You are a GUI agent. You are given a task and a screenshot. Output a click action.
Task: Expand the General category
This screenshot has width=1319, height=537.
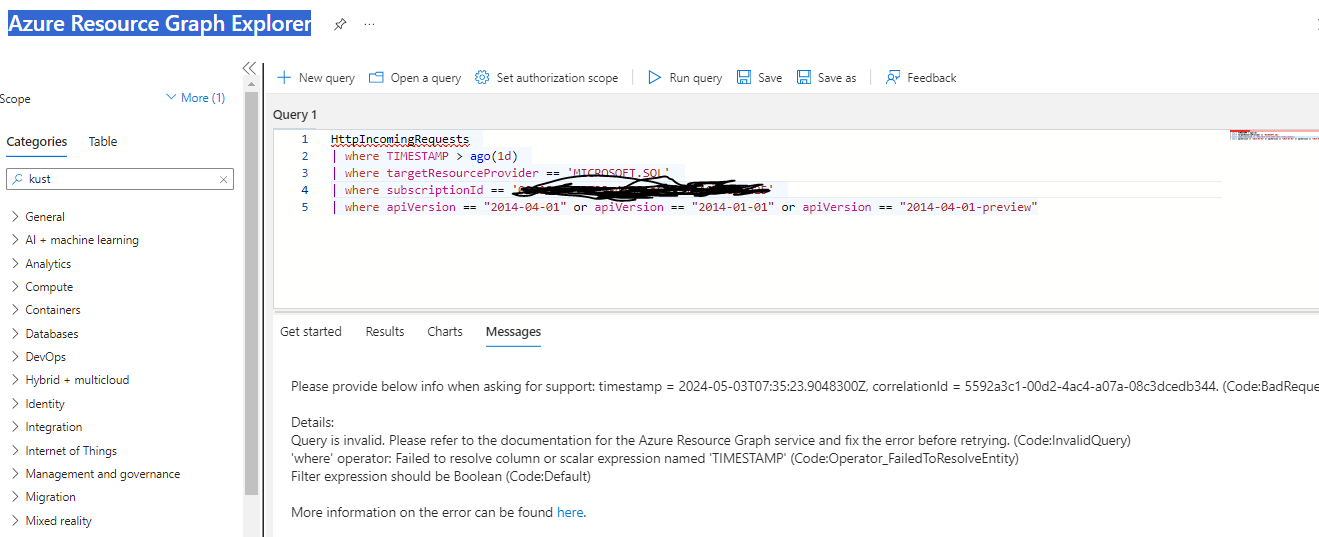[x=15, y=216]
